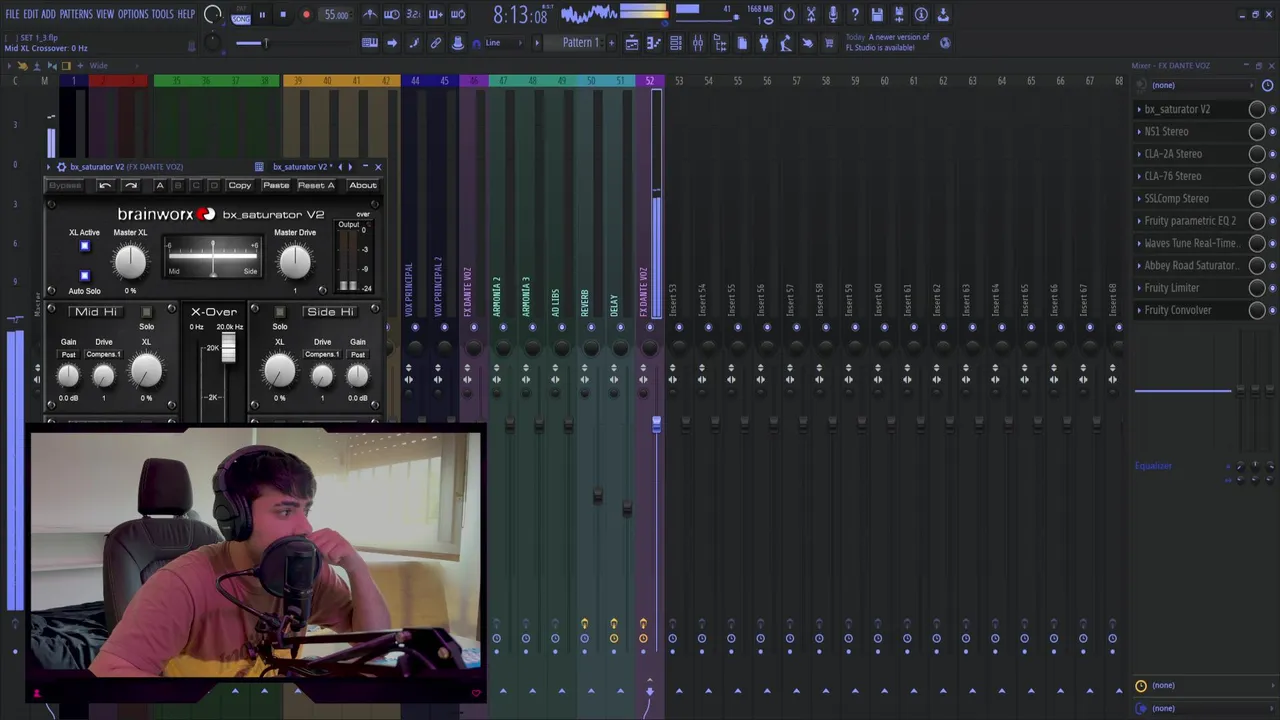Toggle the XL Active switch
The width and height of the screenshot is (1280, 720).
pyautogui.click(x=84, y=246)
